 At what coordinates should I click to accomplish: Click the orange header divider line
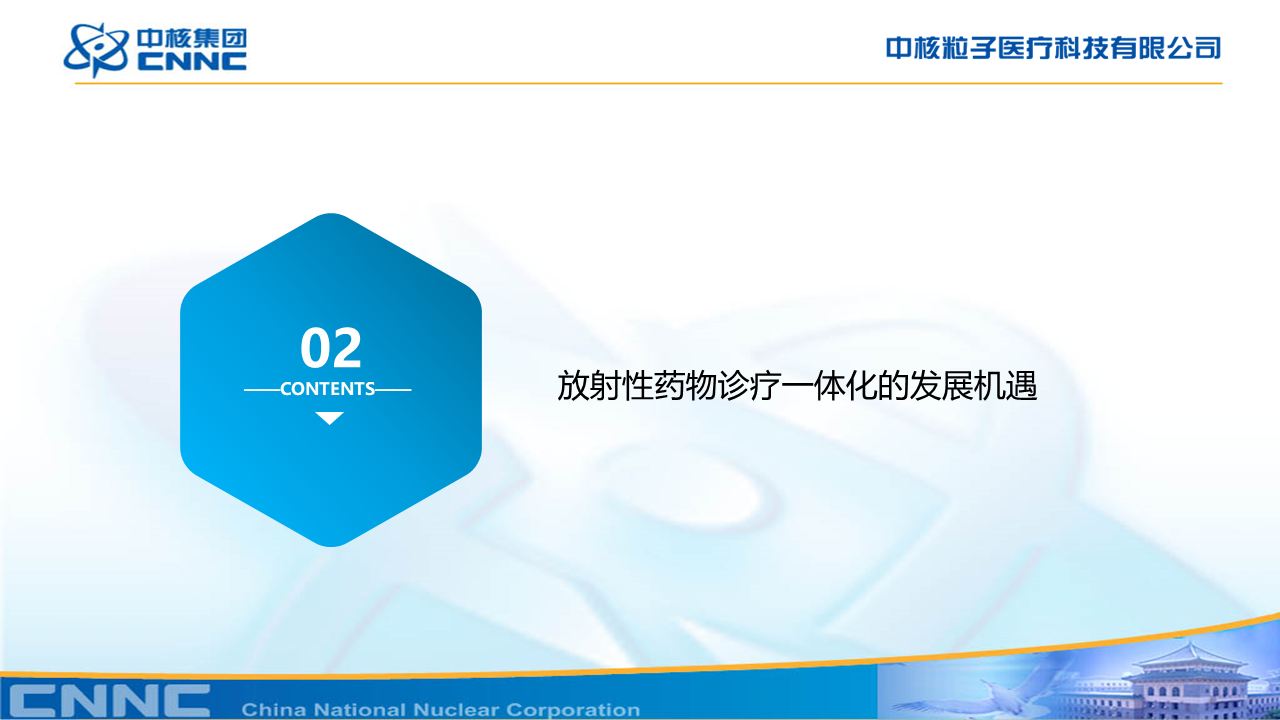tap(648, 83)
